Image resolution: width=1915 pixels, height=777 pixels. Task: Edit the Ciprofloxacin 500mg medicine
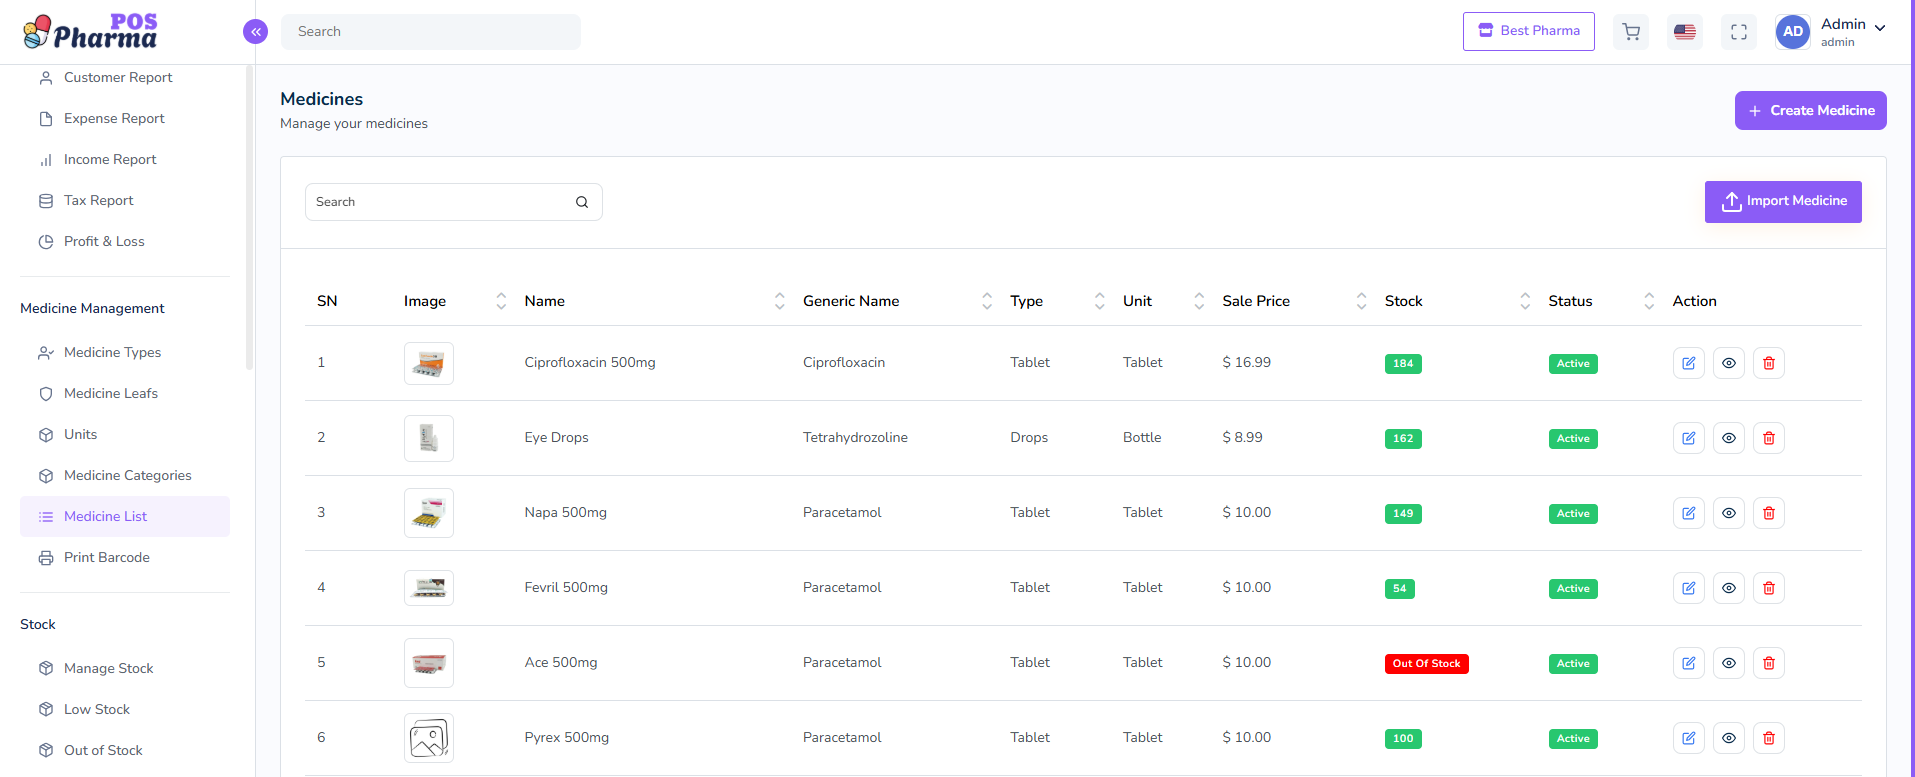(1688, 363)
